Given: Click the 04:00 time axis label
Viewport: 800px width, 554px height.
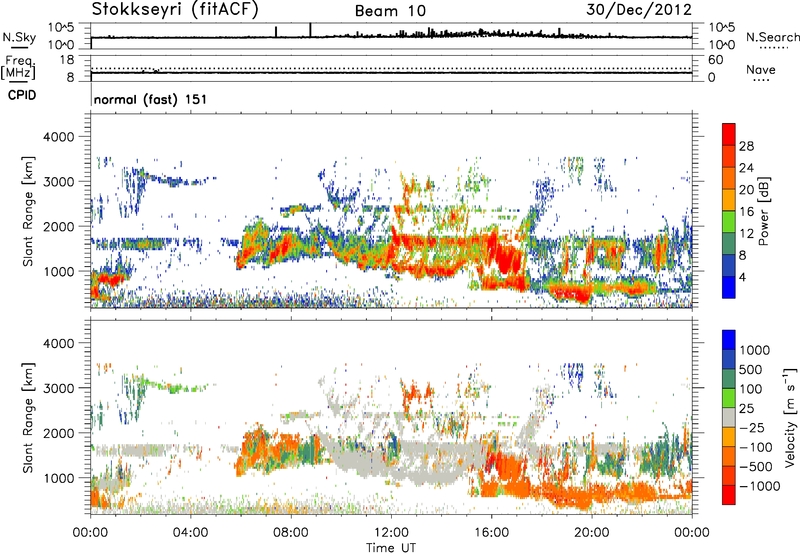Looking at the screenshot, I should point(191,533).
